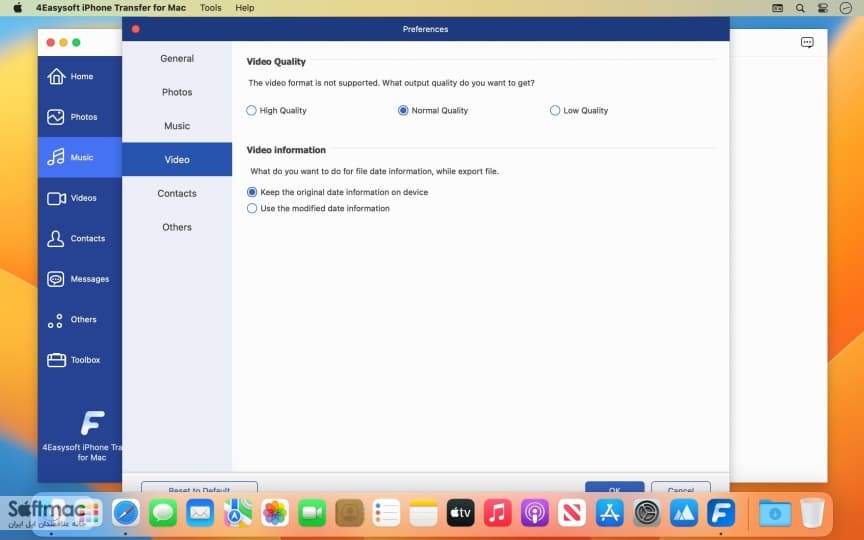The width and height of the screenshot is (864, 540).
Task: Click the feedback chat icon in main window
Action: click(807, 42)
